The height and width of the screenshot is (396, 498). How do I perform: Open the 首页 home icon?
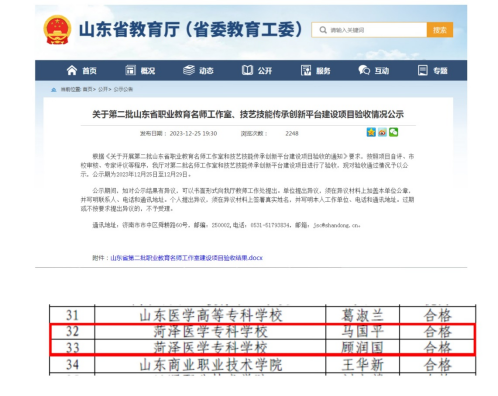[72, 70]
